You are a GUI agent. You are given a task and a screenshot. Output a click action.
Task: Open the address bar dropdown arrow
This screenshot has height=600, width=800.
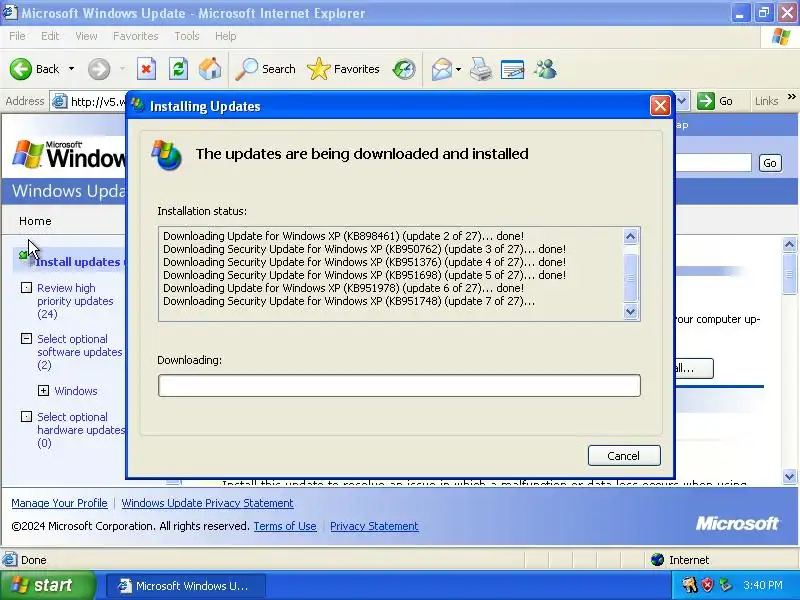[x=682, y=101]
